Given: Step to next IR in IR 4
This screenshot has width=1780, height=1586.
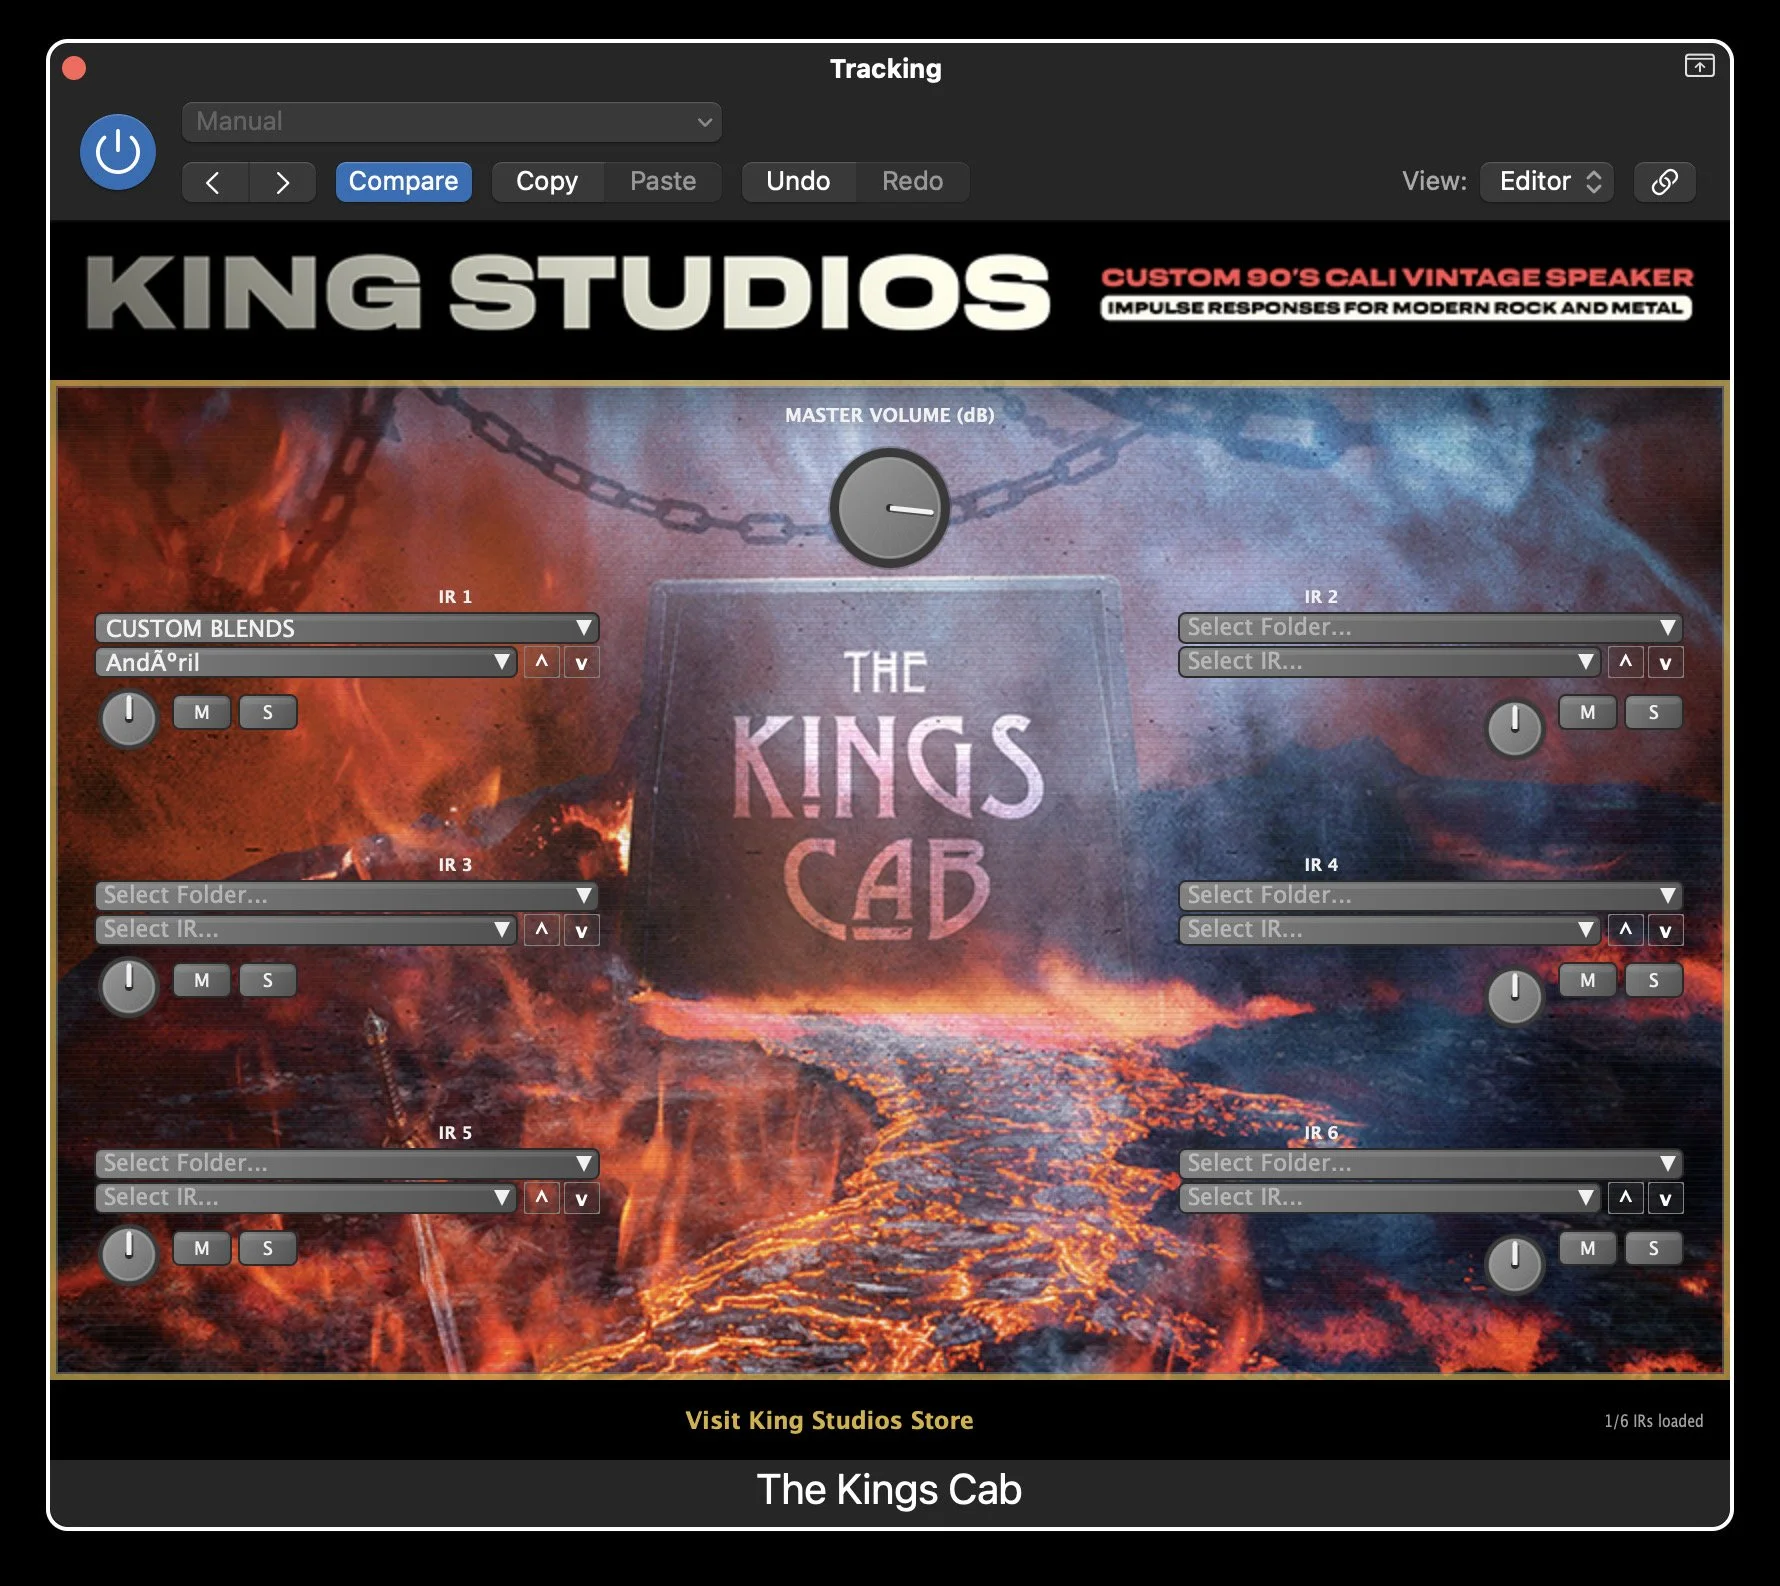Looking at the screenshot, I should click(x=1665, y=930).
